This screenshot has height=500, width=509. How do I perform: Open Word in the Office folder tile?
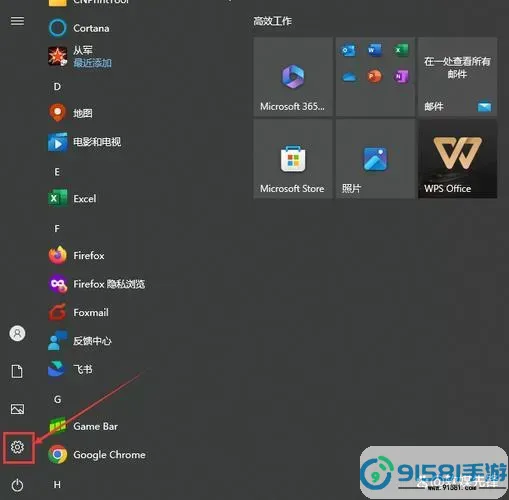click(x=375, y=50)
